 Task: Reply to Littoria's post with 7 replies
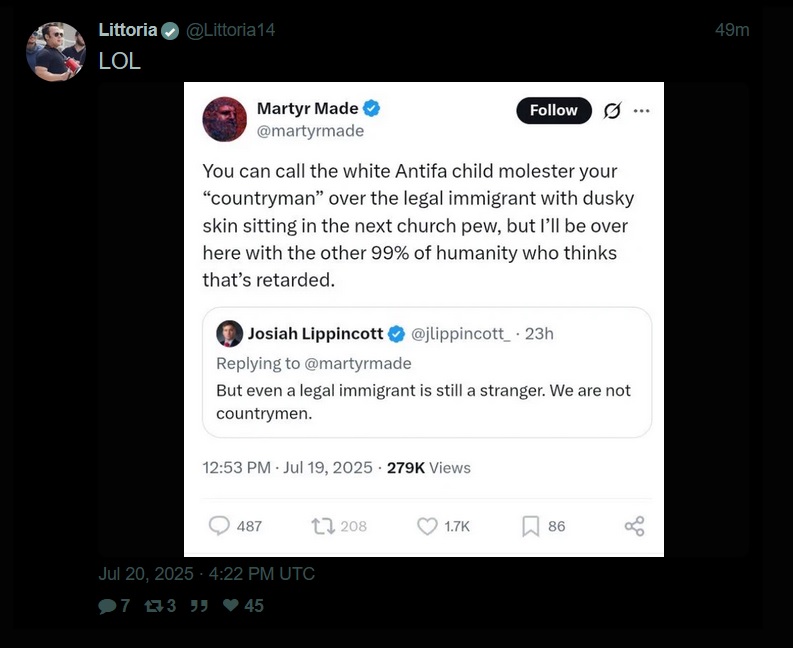click(x=107, y=606)
